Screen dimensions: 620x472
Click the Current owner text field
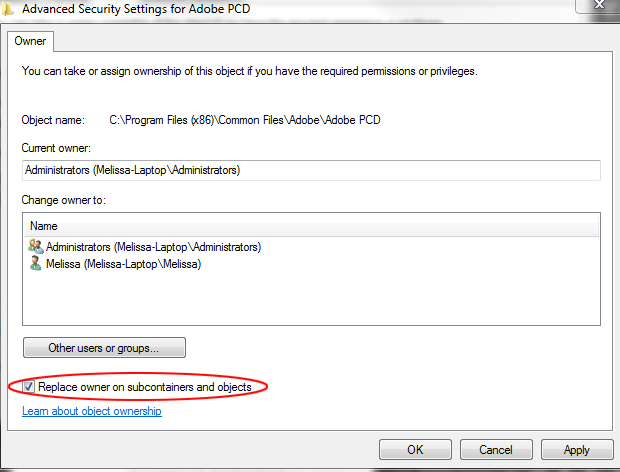(x=310, y=170)
